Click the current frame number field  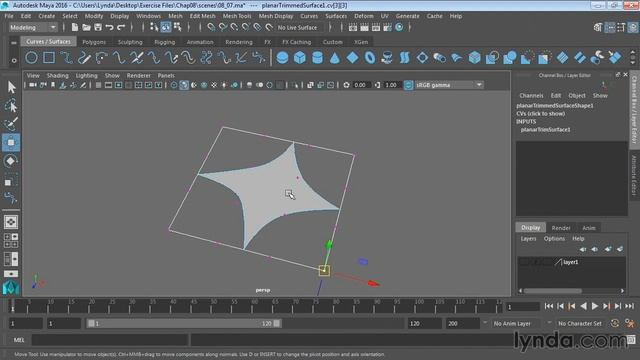(x=522, y=306)
